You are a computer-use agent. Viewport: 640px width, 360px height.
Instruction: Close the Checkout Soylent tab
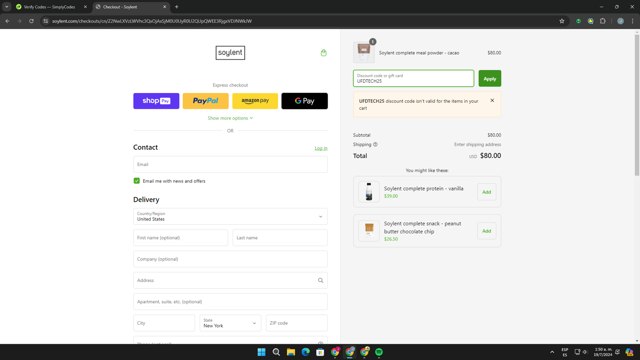coord(164,7)
